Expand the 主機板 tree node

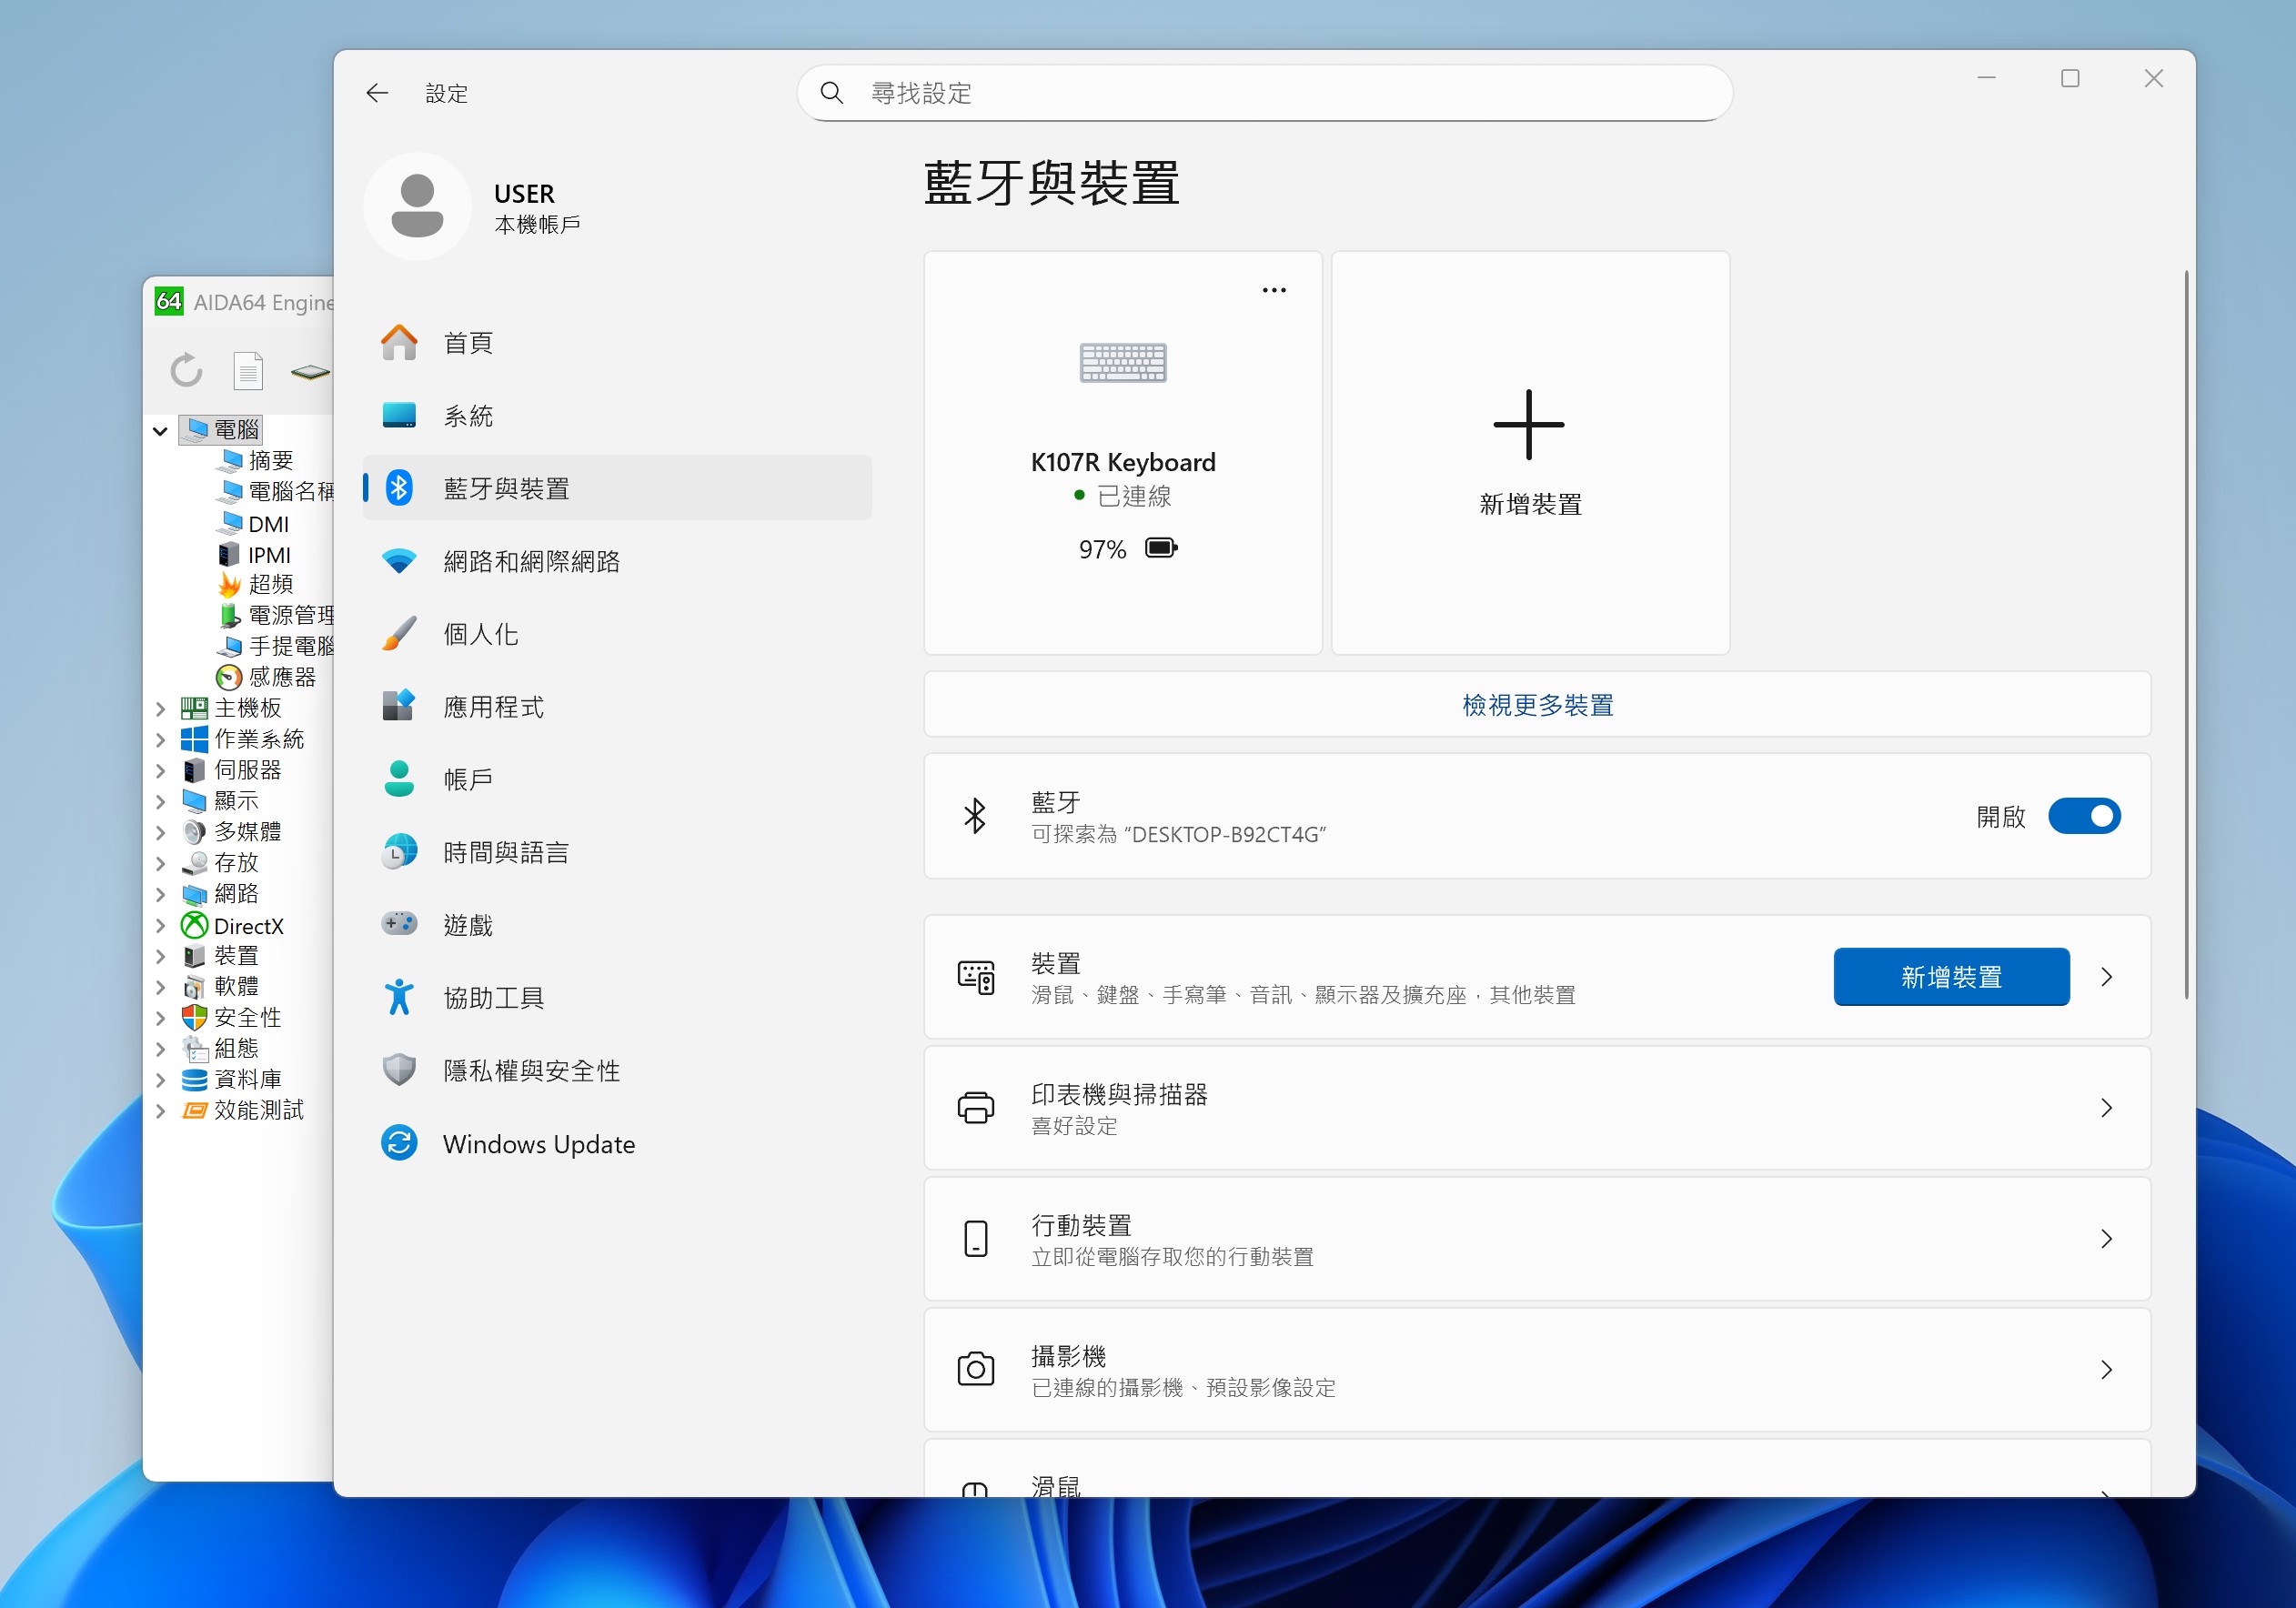(x=160, y=709)
